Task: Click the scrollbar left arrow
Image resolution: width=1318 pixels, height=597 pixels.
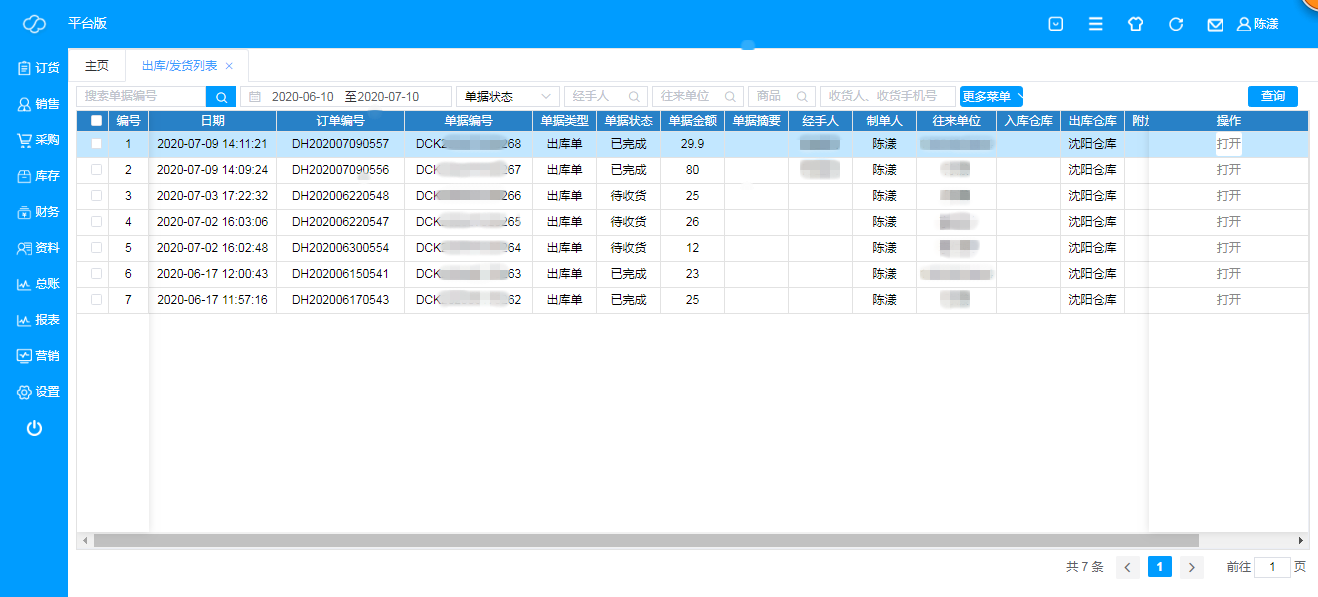Action: click(x=85, y=540)
